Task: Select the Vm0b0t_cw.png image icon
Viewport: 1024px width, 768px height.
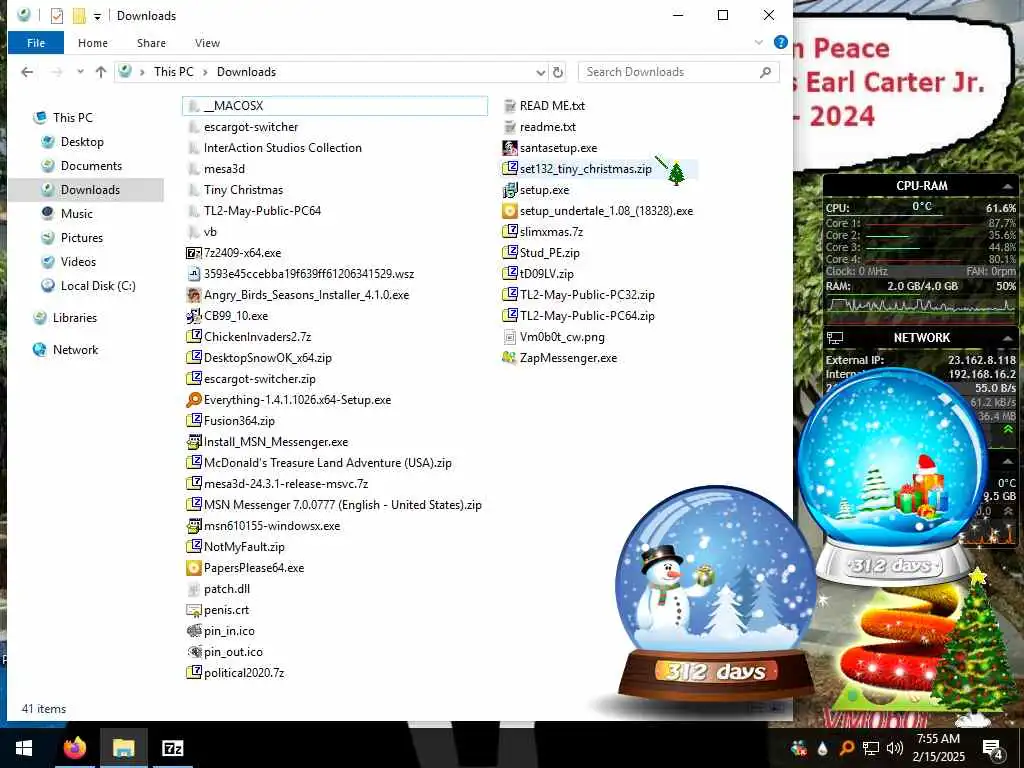Action: pos(510,337)
